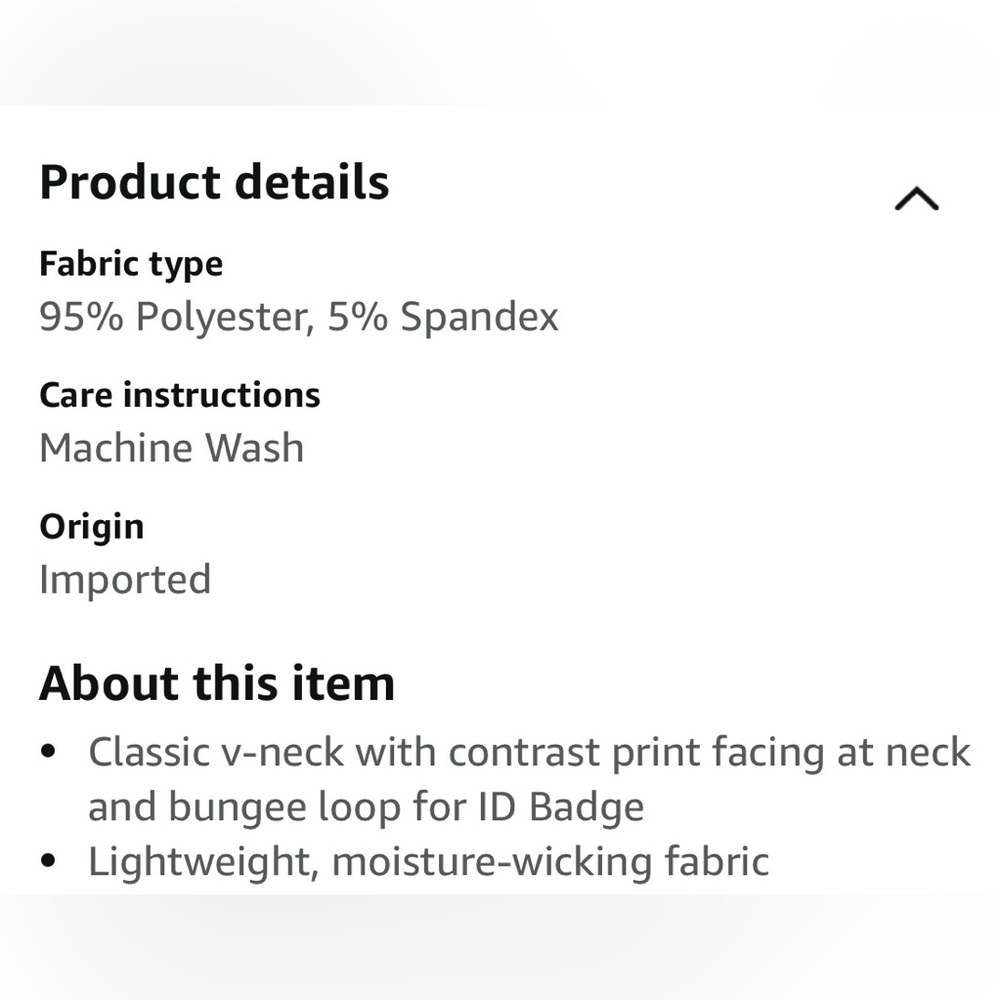Screen dimensions: 1000x1000
Task: Select the Fabric type label
Action: 131,265
